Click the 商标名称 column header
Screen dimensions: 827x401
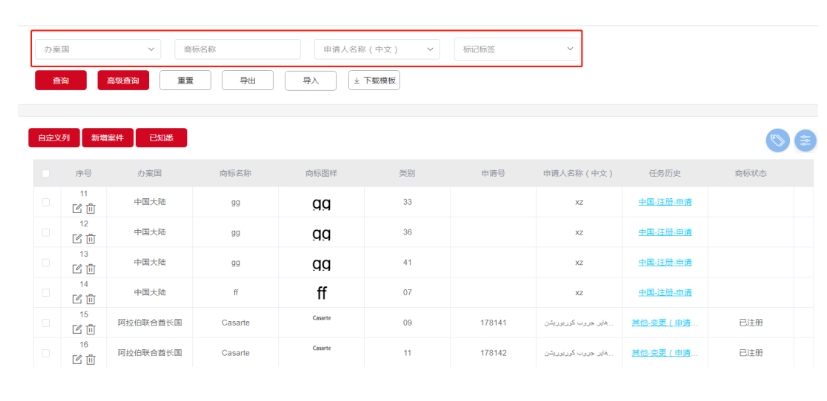(235, 173)
